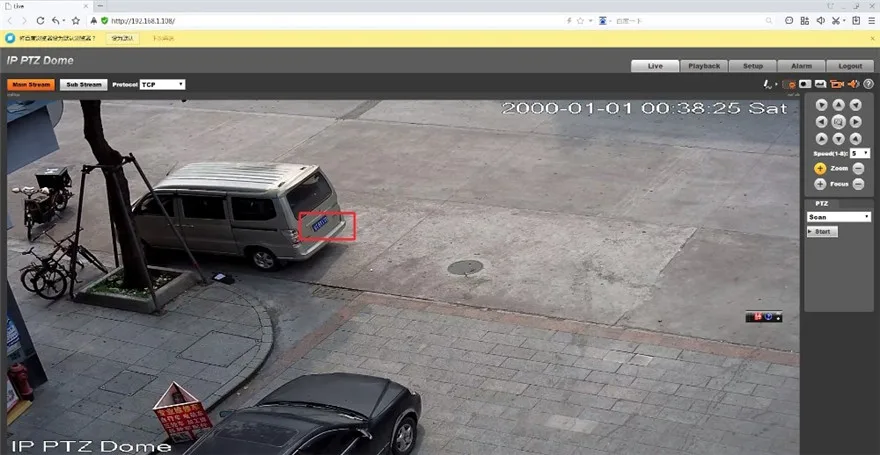
Task: Open the dropdown beside scissors icon
Action: click(x=844, y=21)
